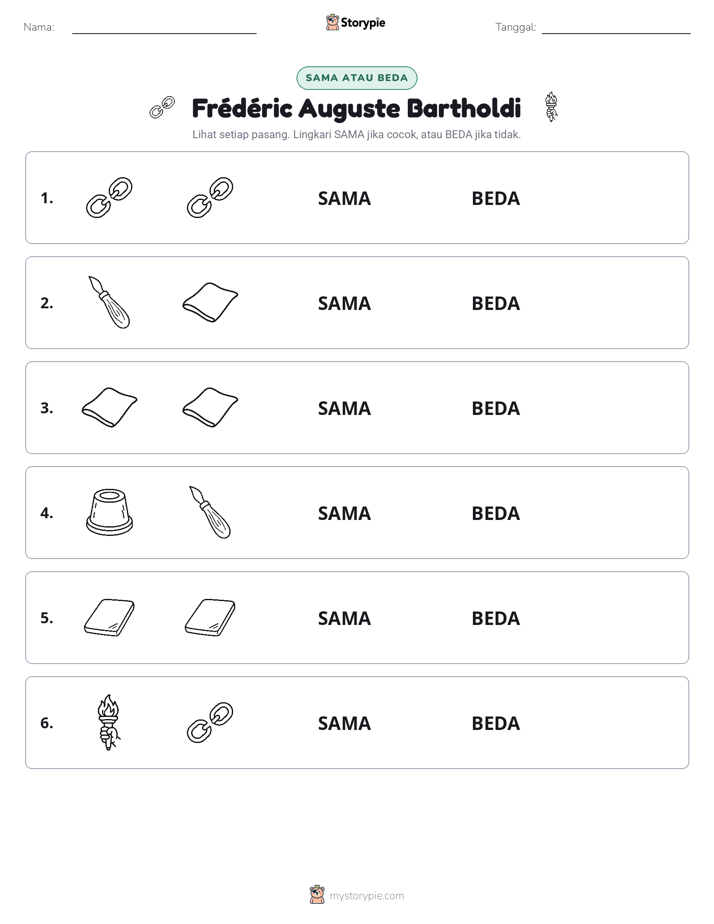
Task: Choose SAMA for question 1
Action: pyautogui.click(x=345, y=199)
